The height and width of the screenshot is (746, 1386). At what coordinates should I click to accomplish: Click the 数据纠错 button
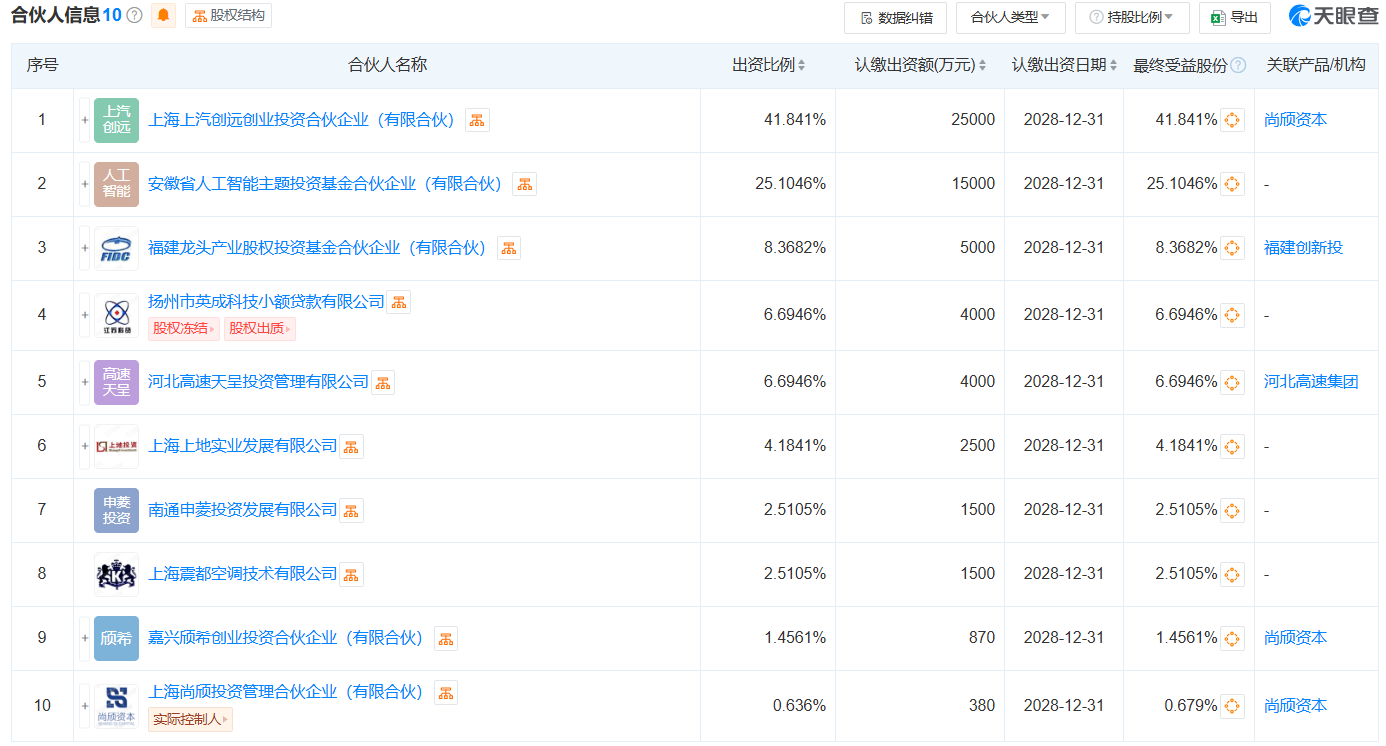[x=895, y=17]
